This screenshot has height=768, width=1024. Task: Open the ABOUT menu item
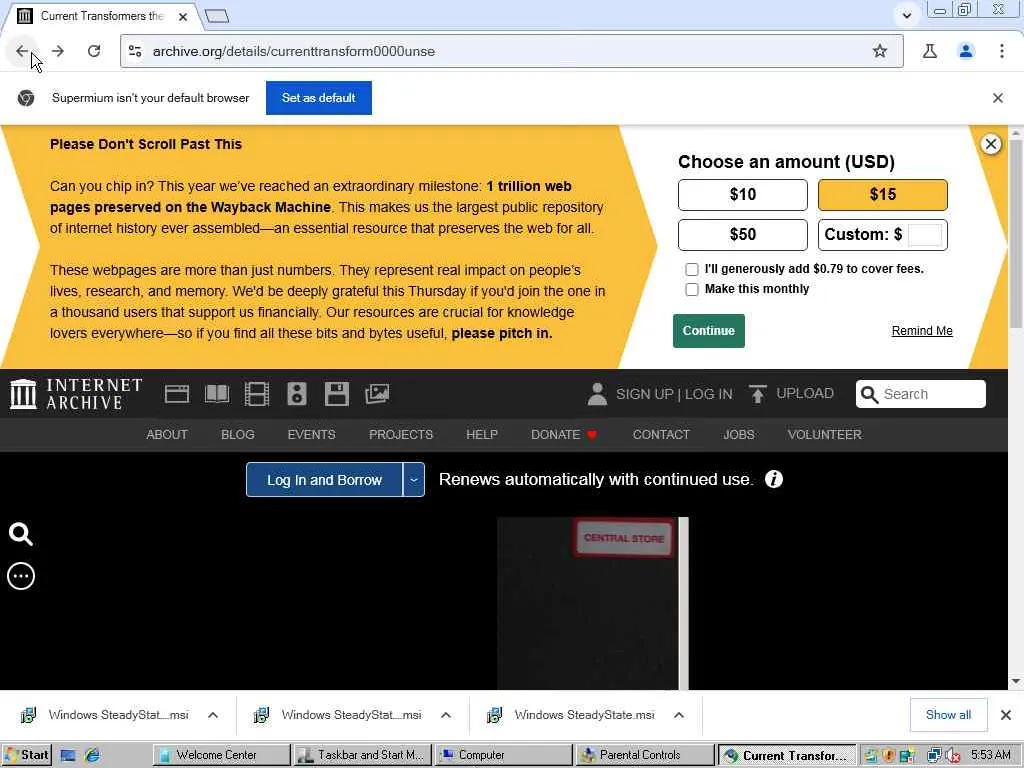click(167, 434)
